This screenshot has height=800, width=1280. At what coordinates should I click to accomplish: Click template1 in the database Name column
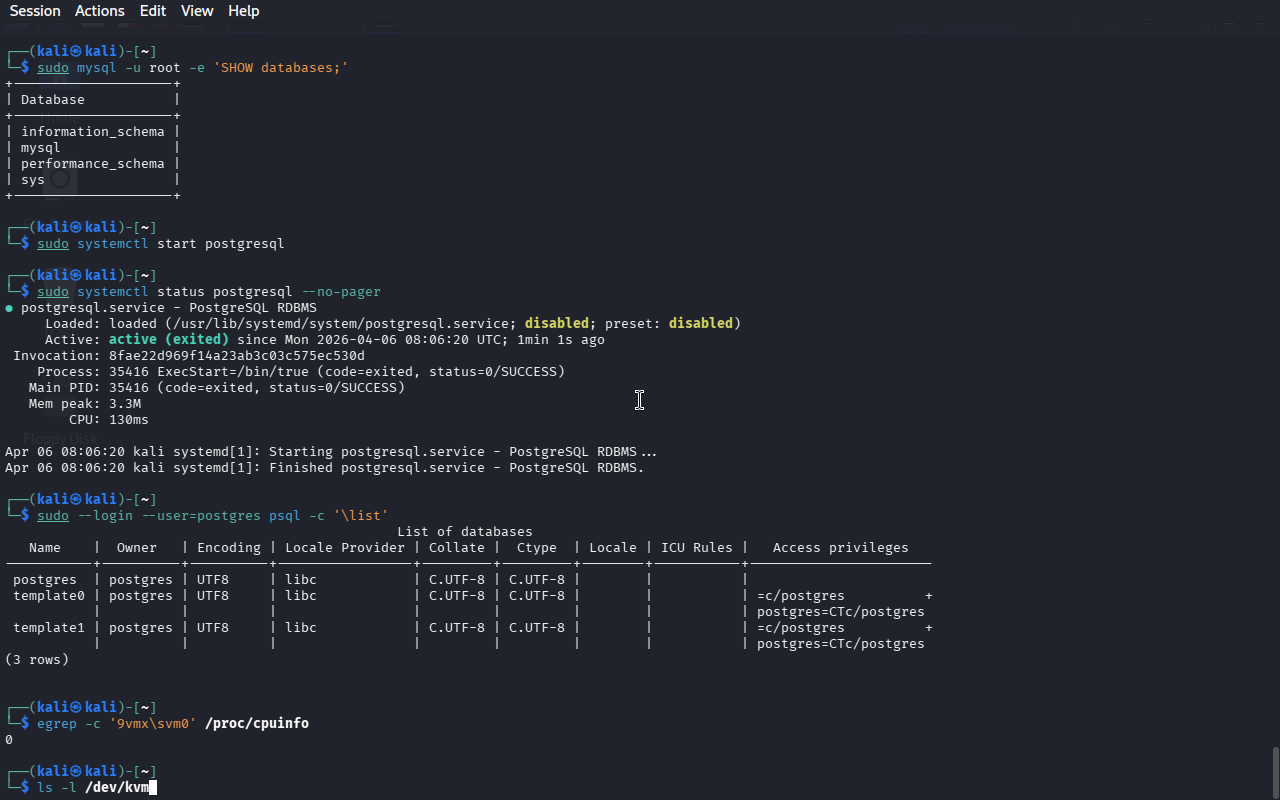pyautogui.click(x=45, y=628)
